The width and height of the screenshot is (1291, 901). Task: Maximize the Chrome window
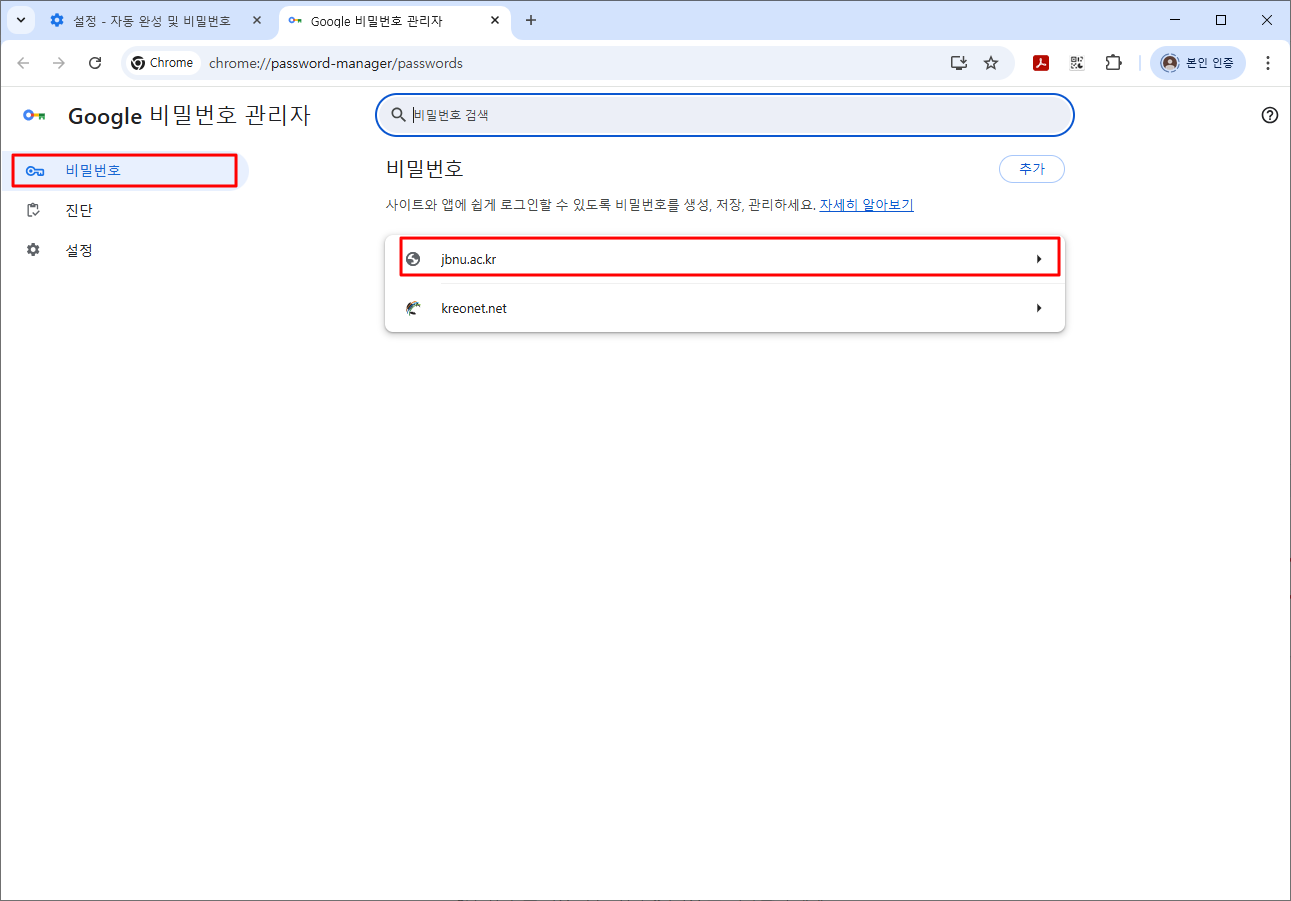[x=1221, y=20]
